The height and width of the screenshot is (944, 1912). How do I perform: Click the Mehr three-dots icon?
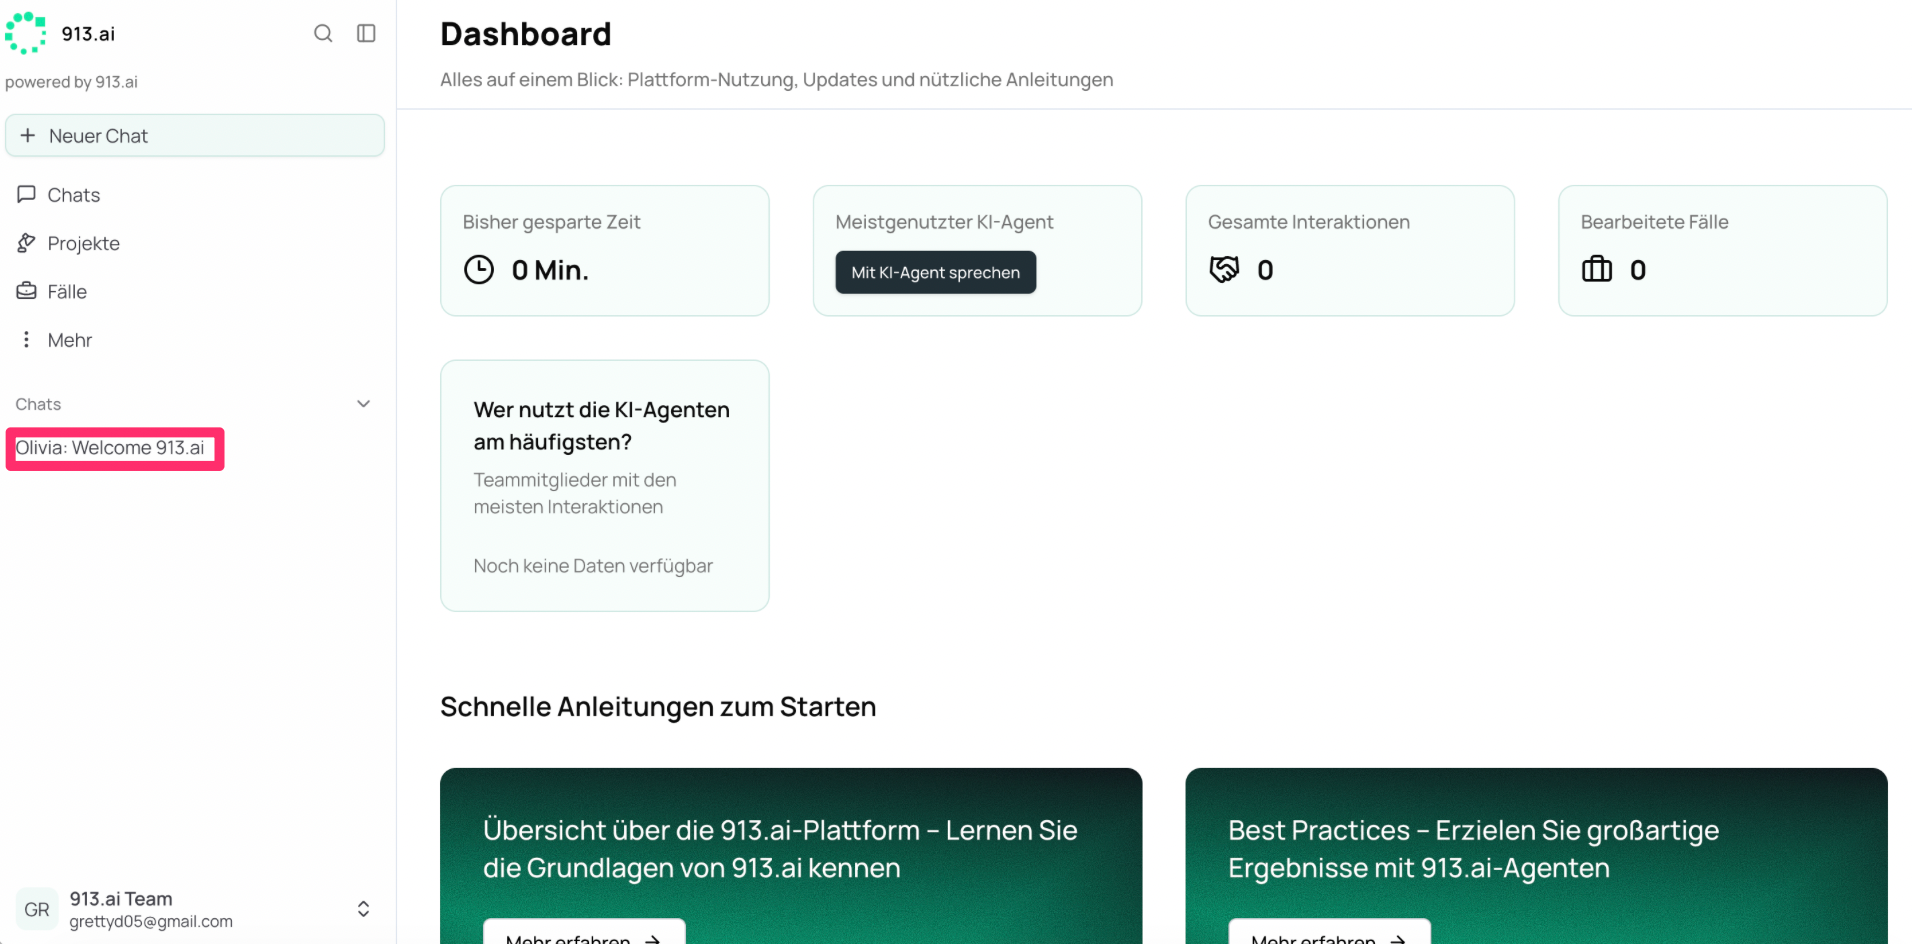[x=27, y=340]
